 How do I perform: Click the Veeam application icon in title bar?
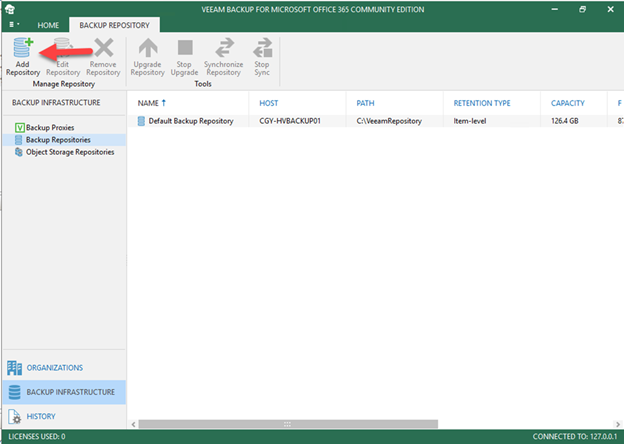coord(10,10)
